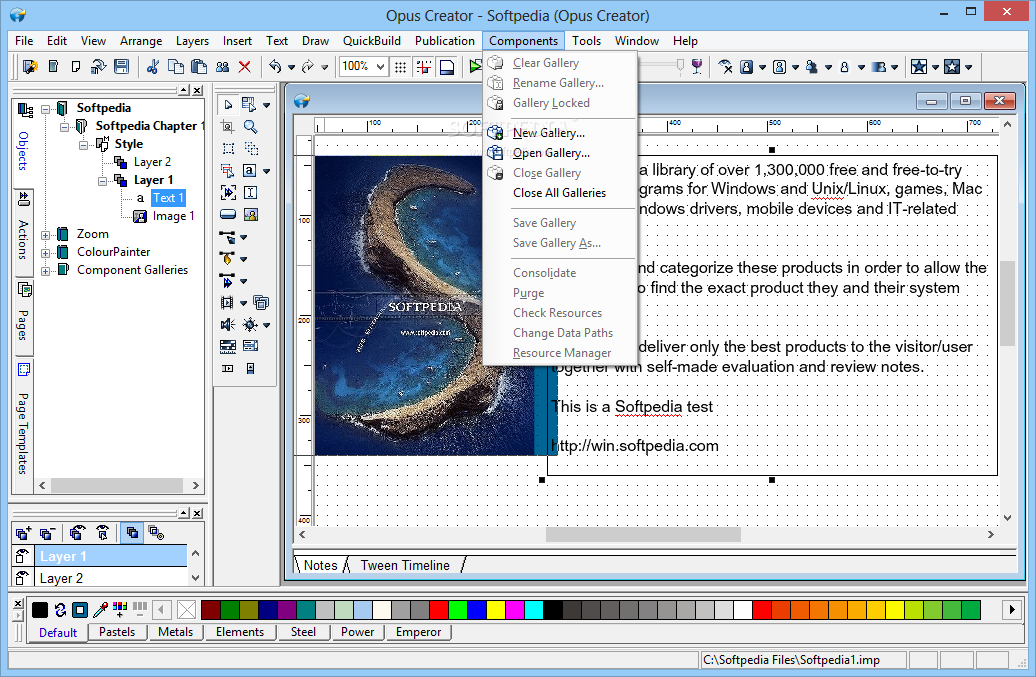Click the palette scroll right arrow button
Viewport: 1036px width, 677px height.
click(1012, 609)
